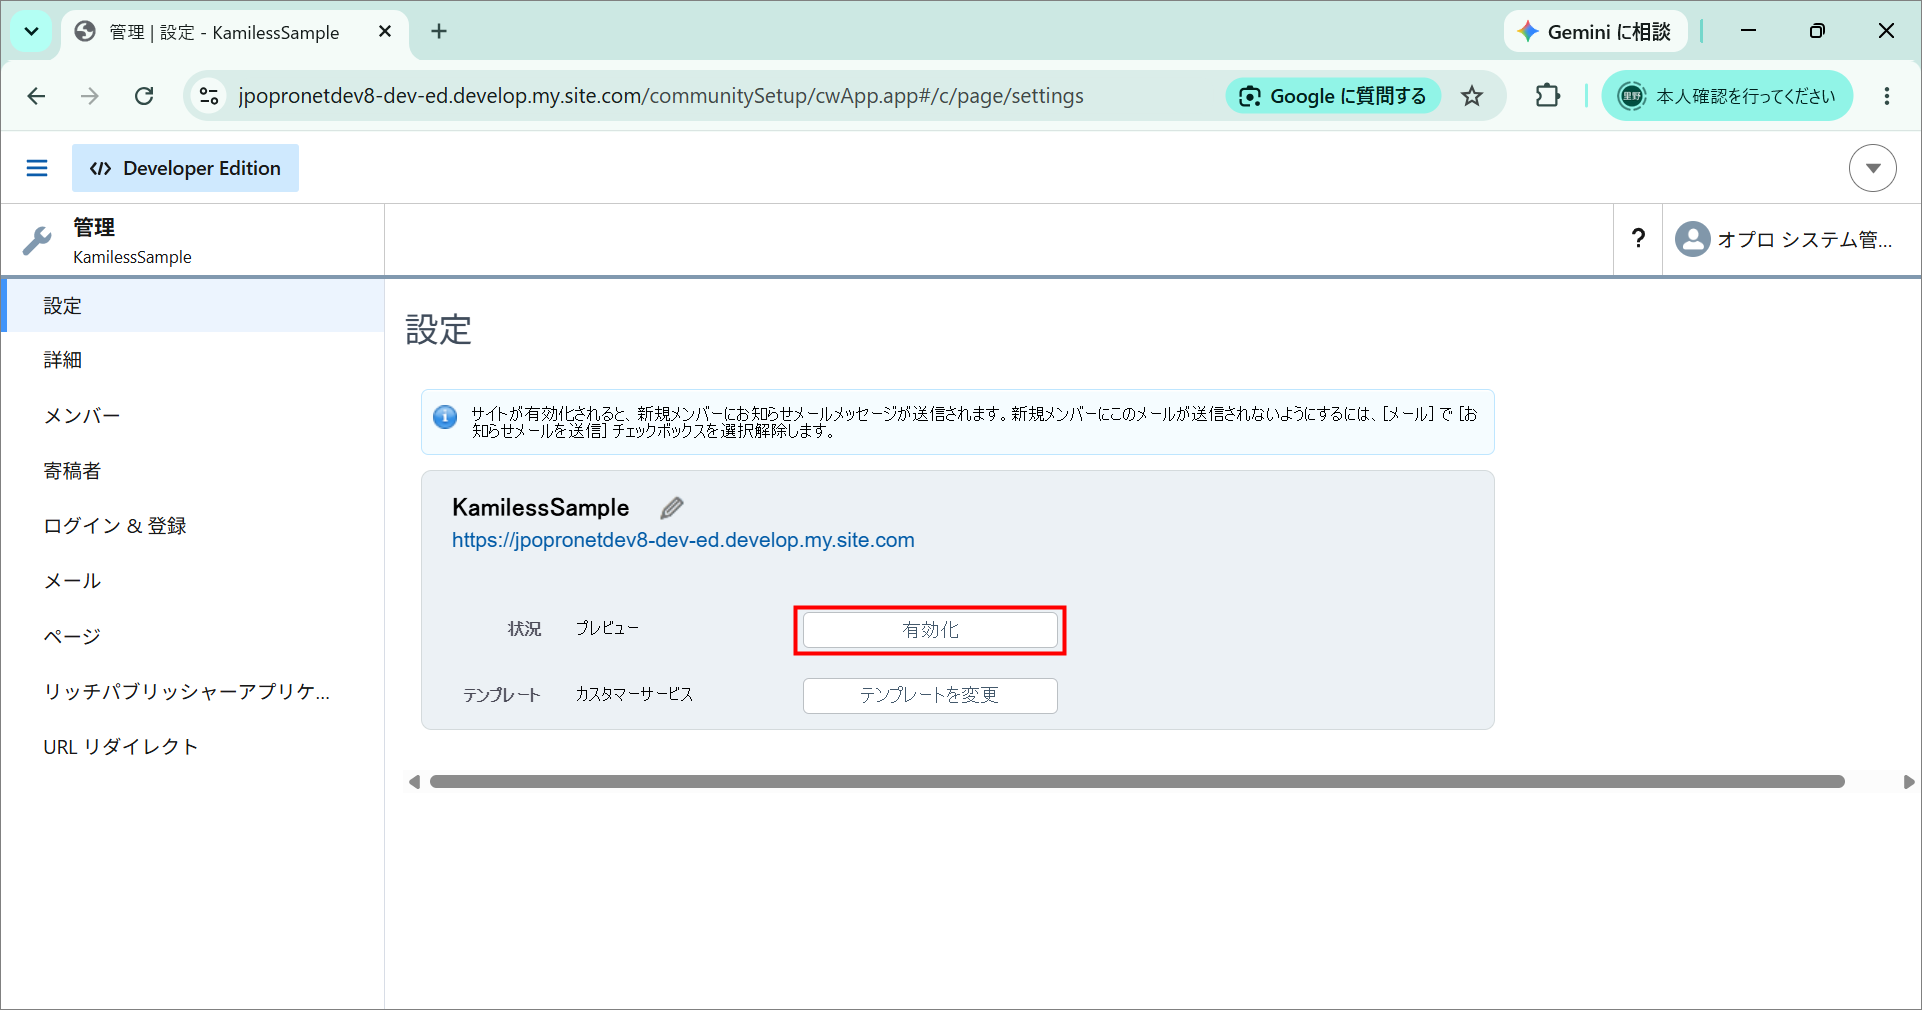
Task: Expand tab search chevron in title bar
Action: (31, 32)
